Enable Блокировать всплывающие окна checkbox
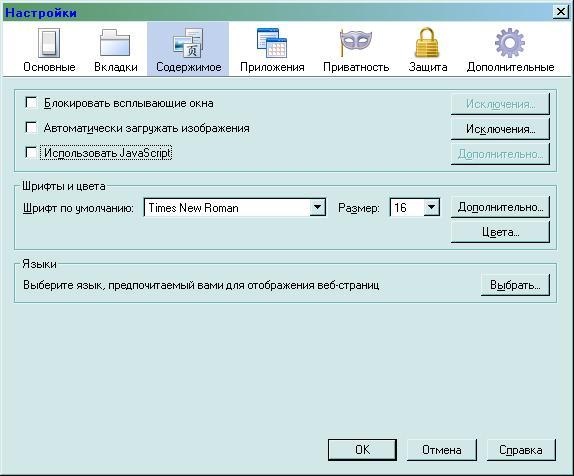Screen dimensions: 574x476 [31, 103]
